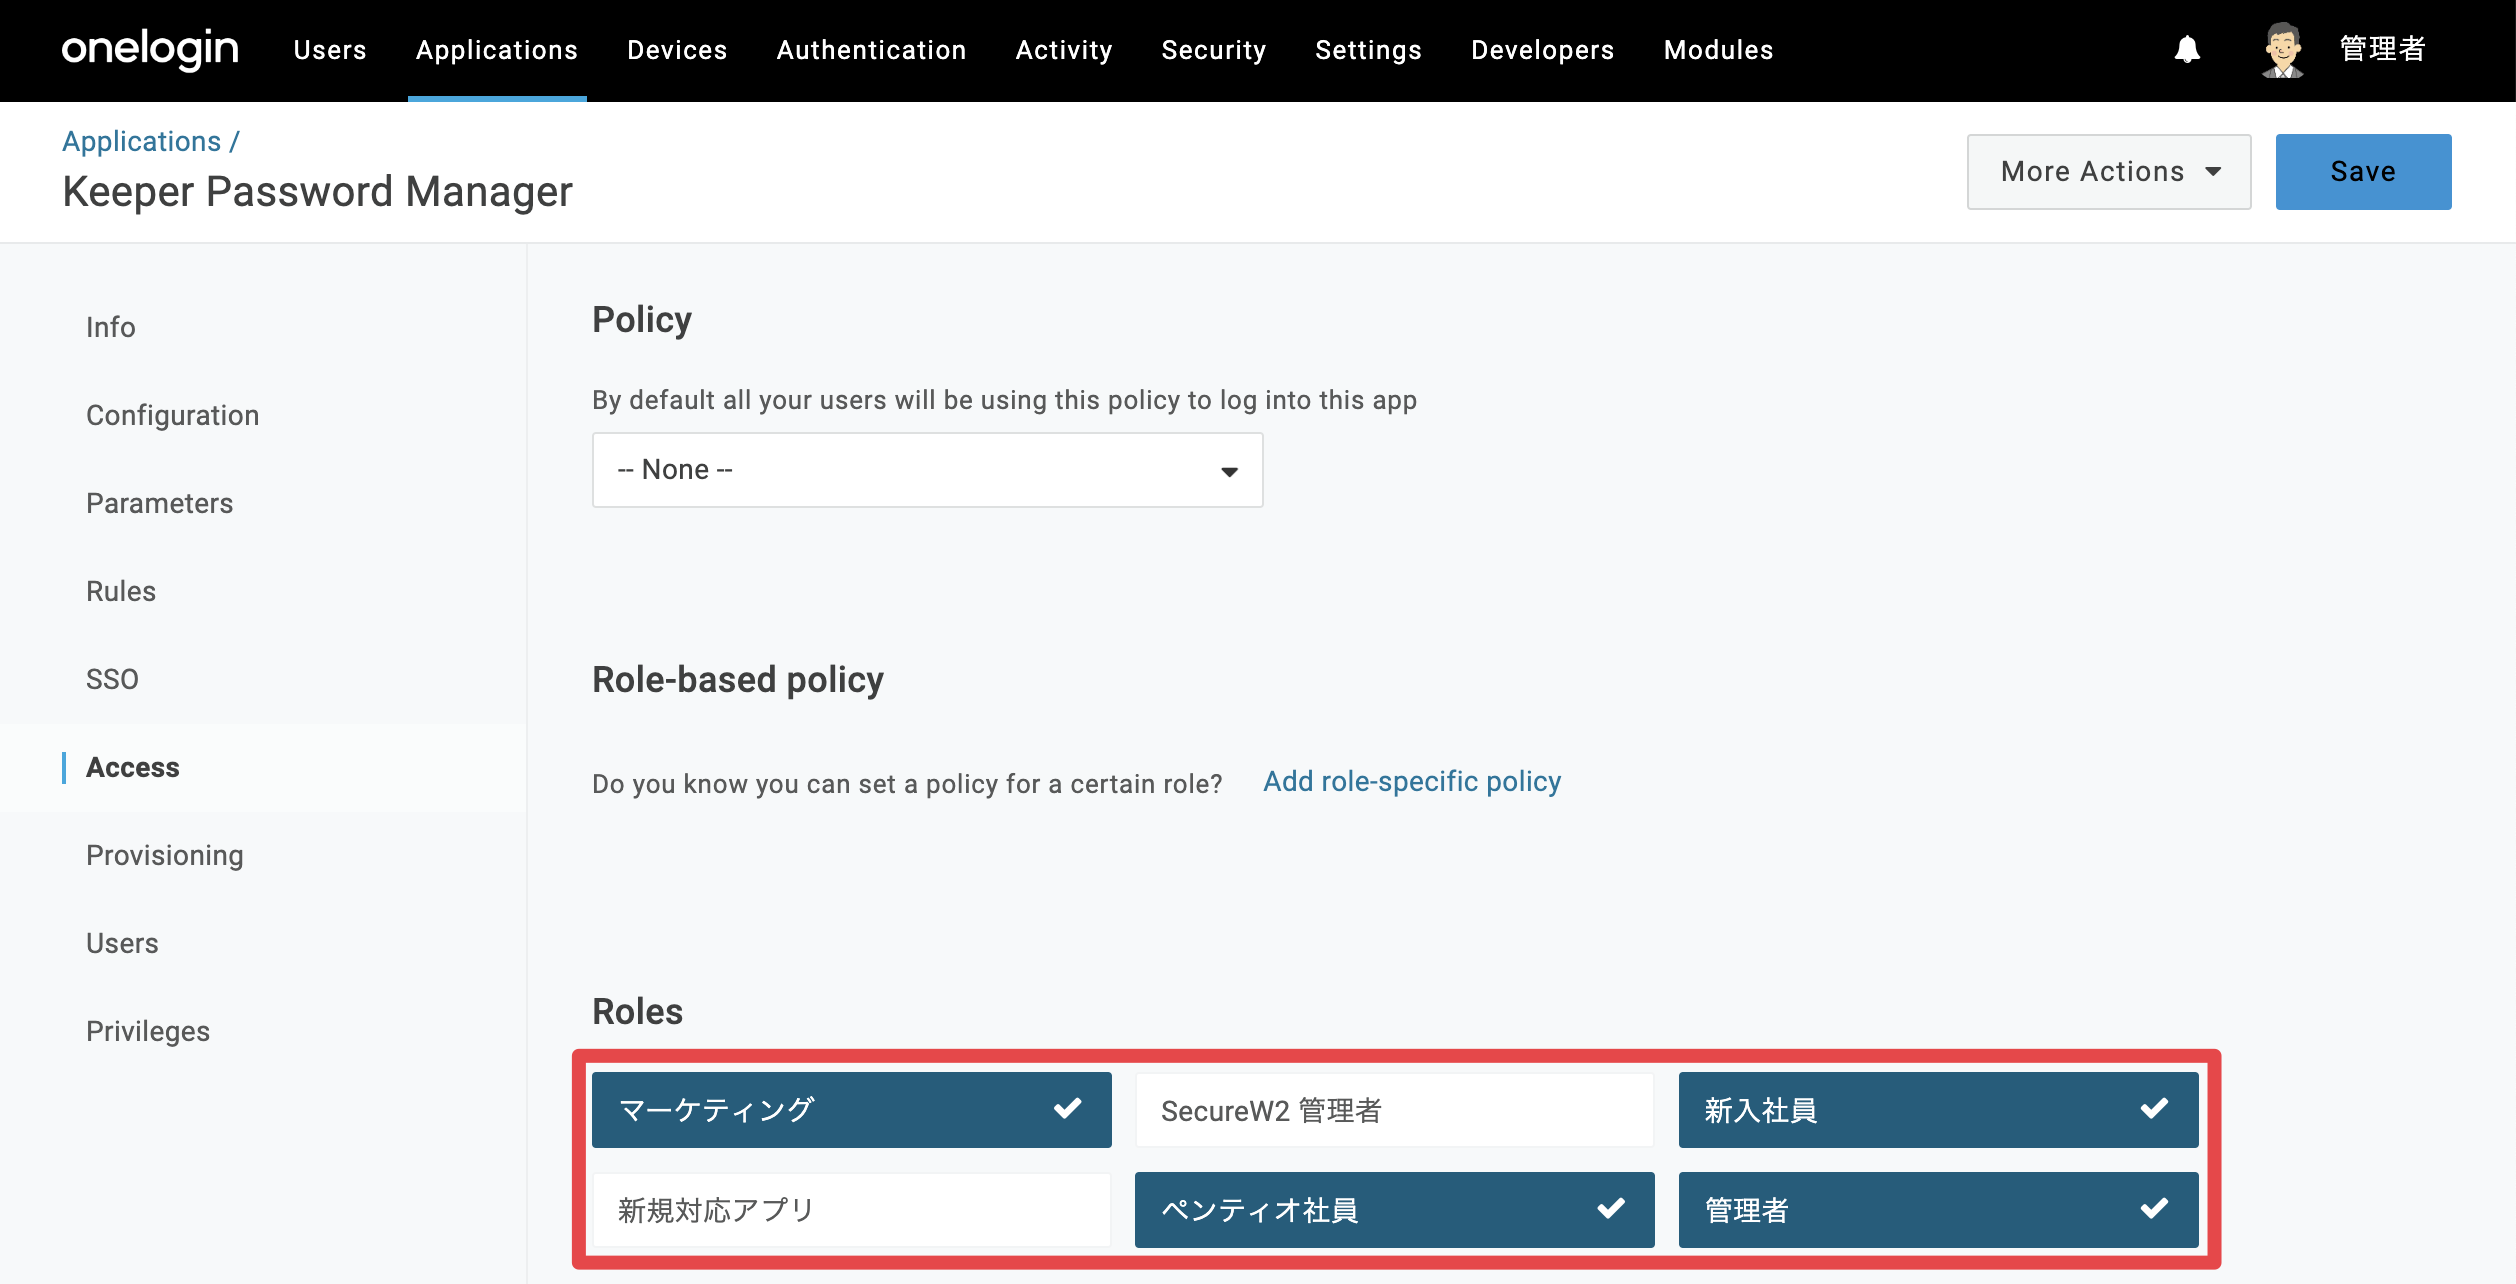Screen dimensions: 2516x1284
Task: Toggle the SecureW2 管理者 role on
Action: pos(1394,1110)
